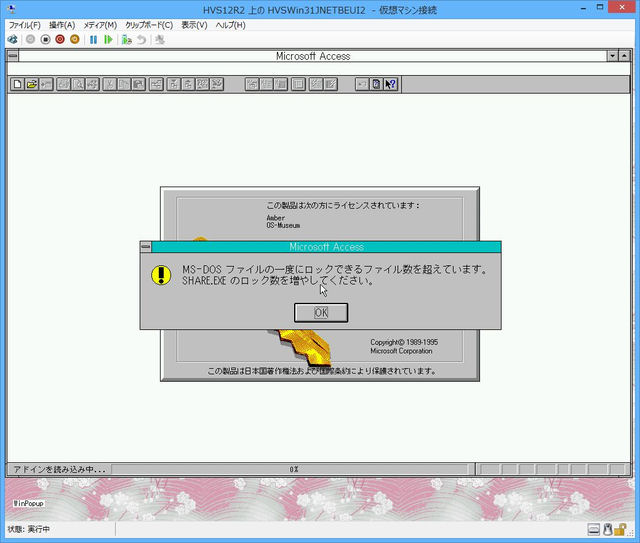Click Access Open Database folder icon

(32, 84)
